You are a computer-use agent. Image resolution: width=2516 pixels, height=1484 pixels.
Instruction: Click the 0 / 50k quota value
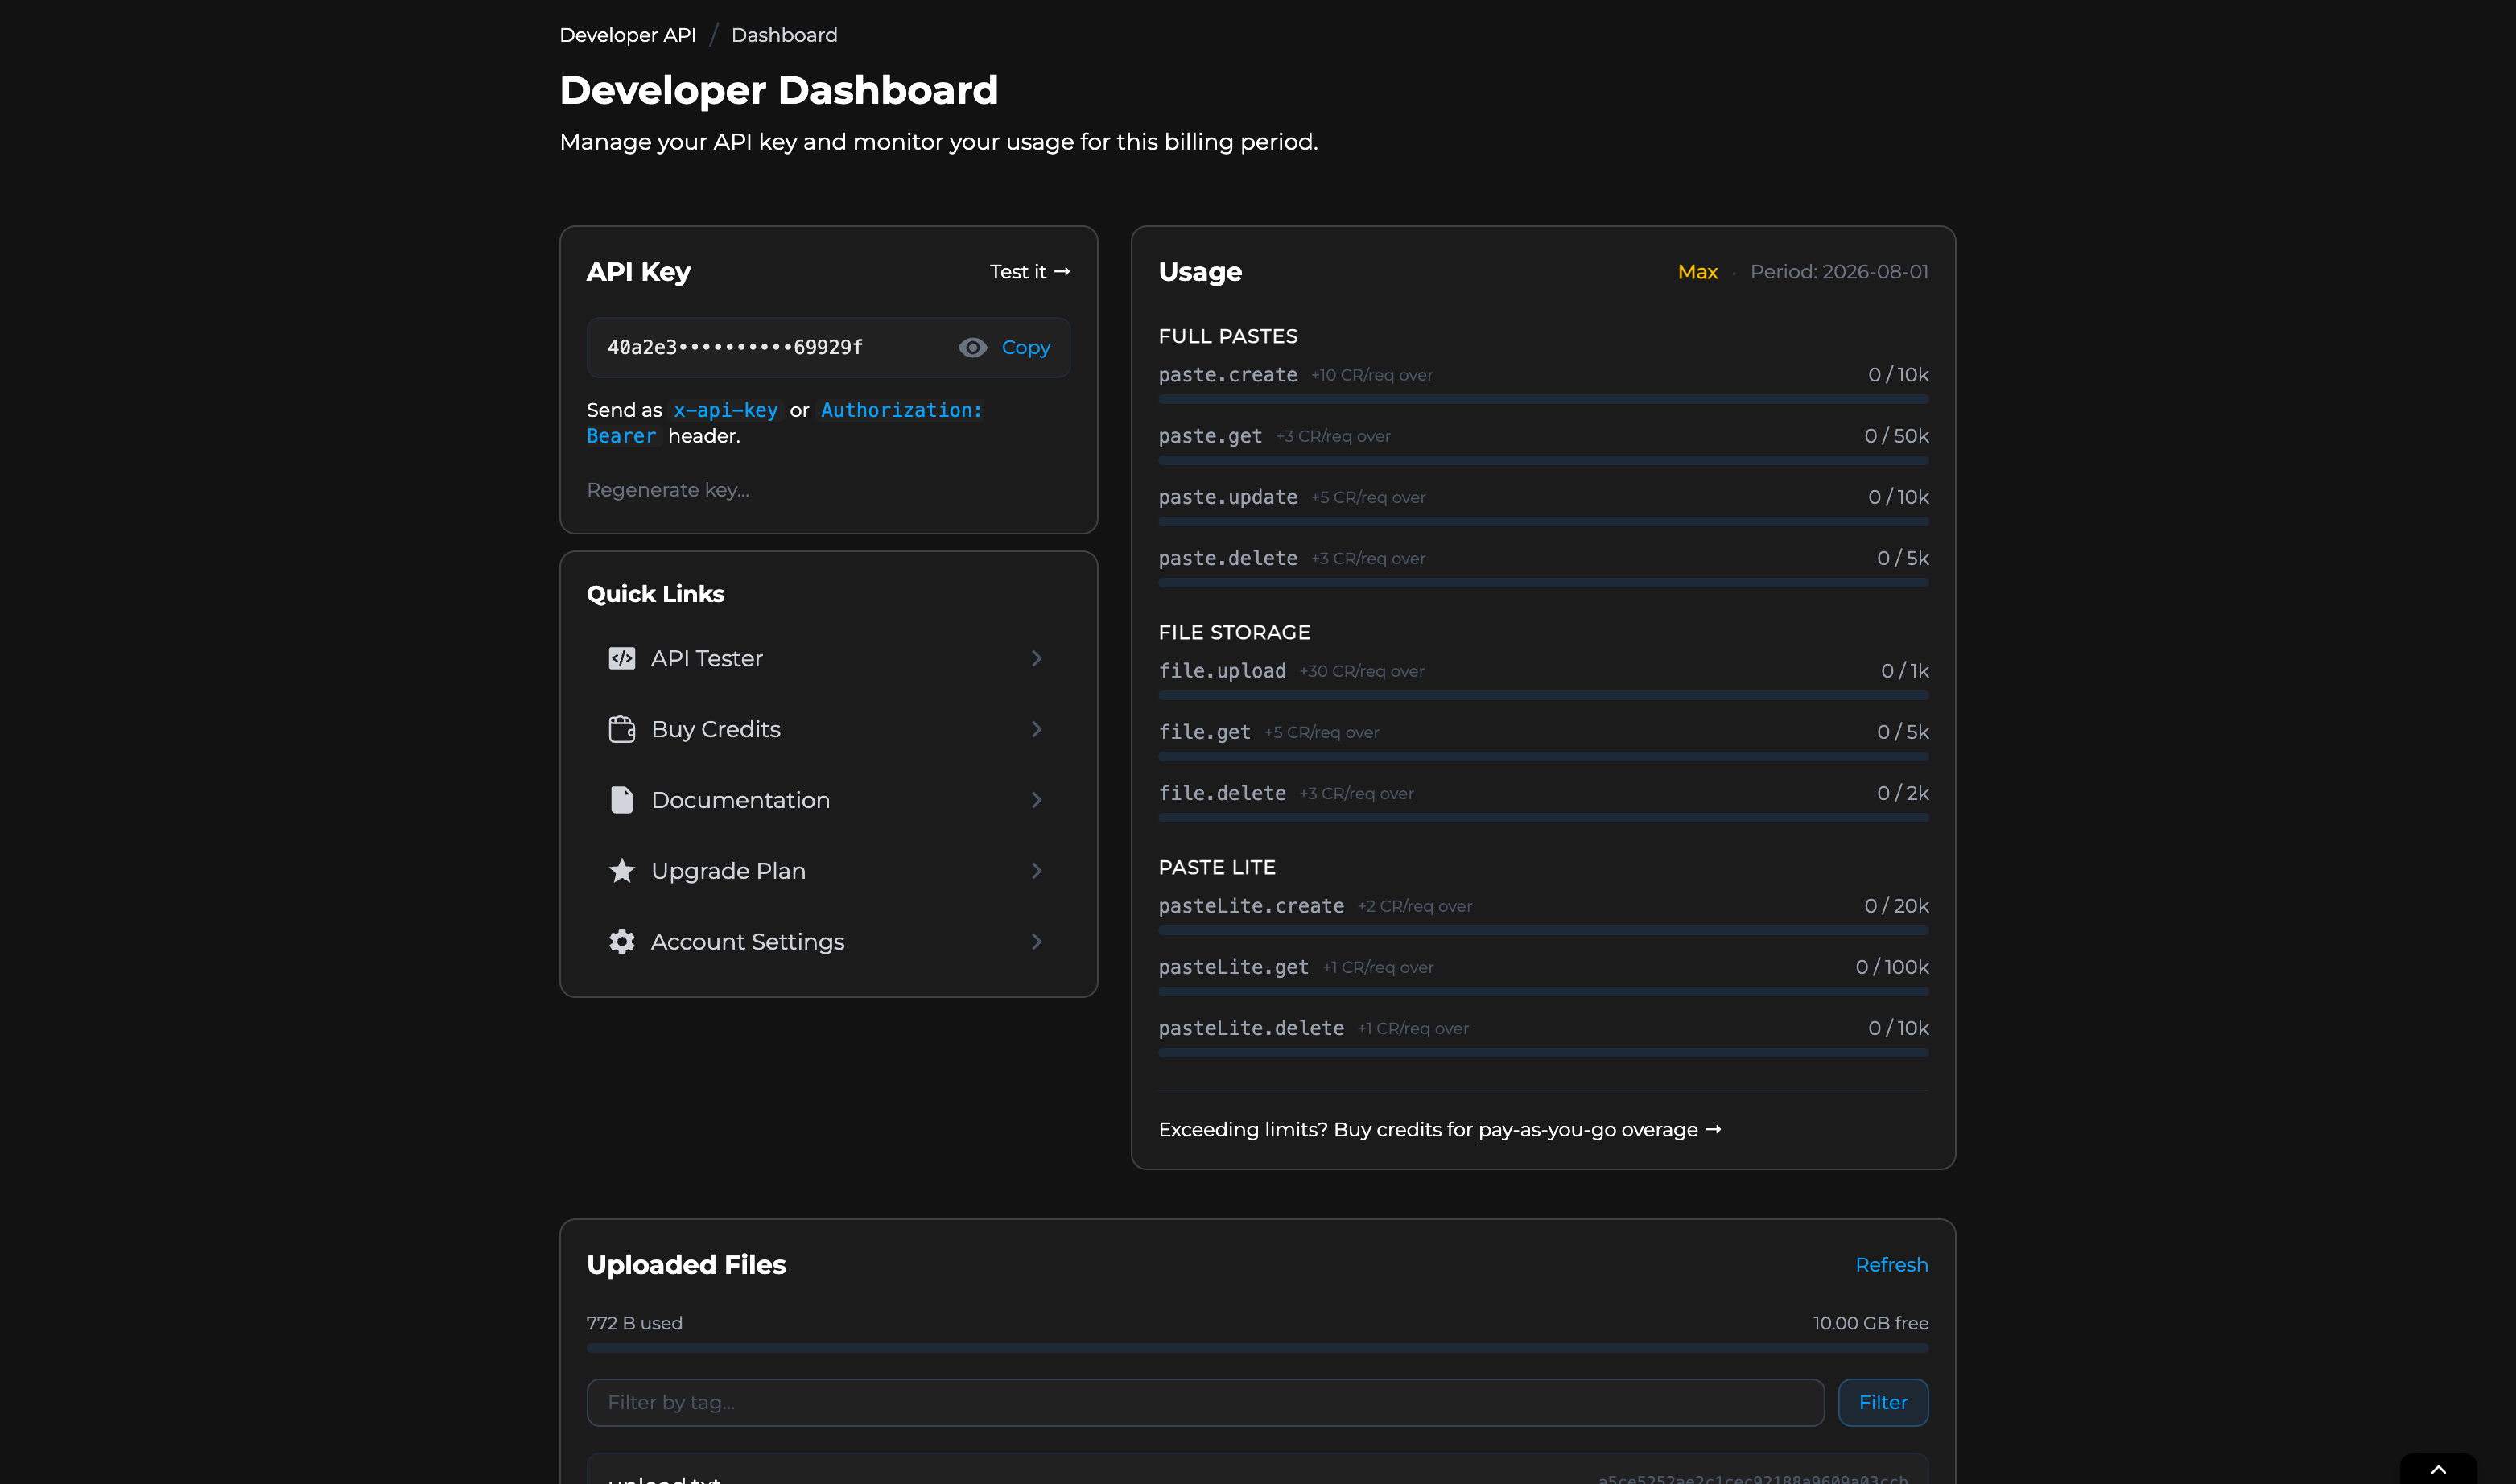pos(1896,436)
